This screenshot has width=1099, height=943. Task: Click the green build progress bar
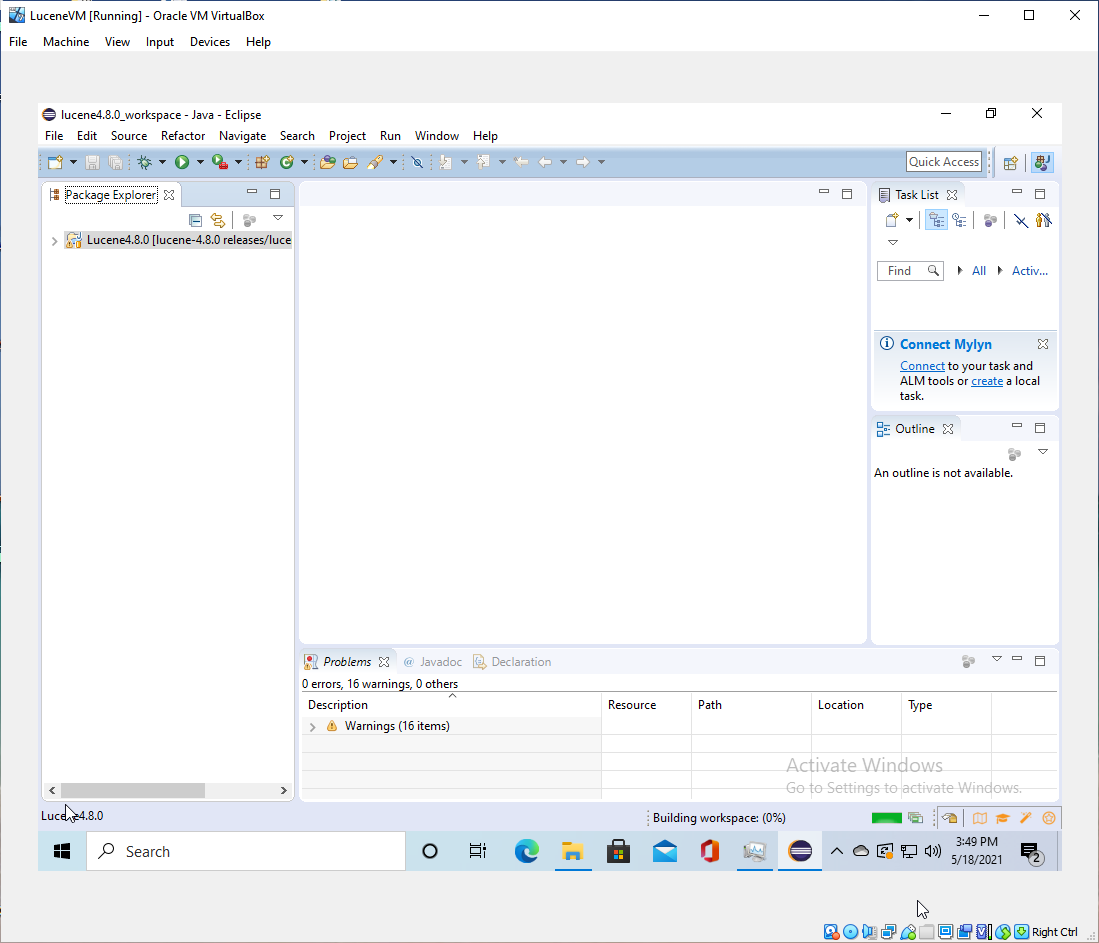[886, 818]
